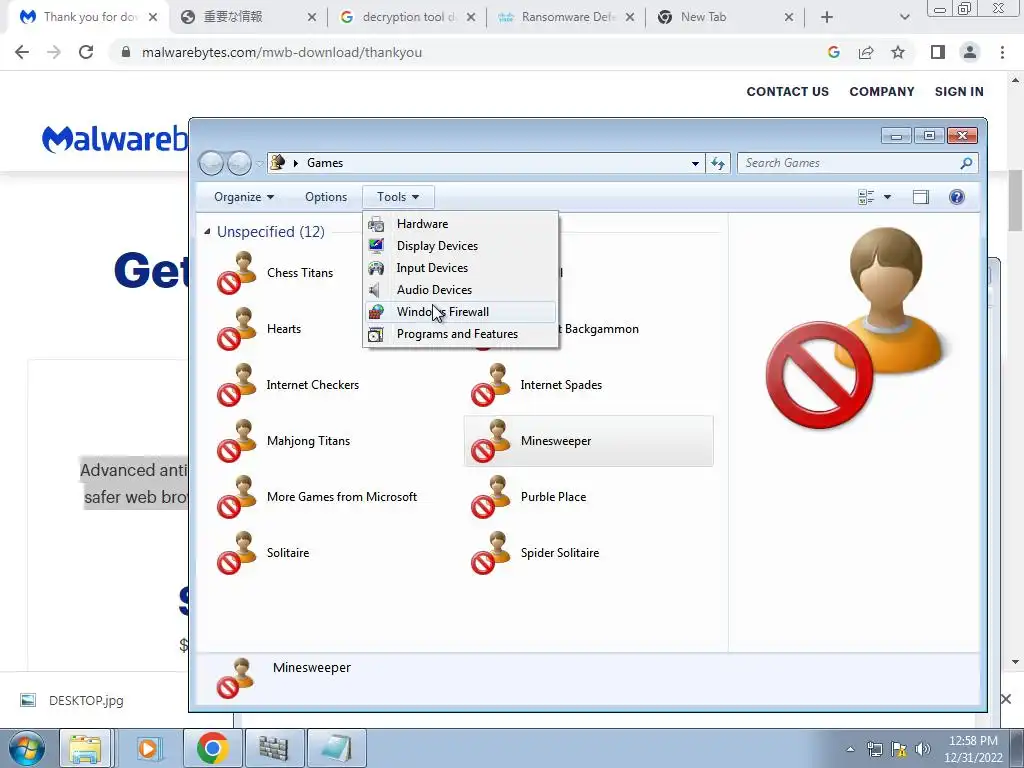
Task: Click the Internet Backgammon label
Action: tap(599, 328)
